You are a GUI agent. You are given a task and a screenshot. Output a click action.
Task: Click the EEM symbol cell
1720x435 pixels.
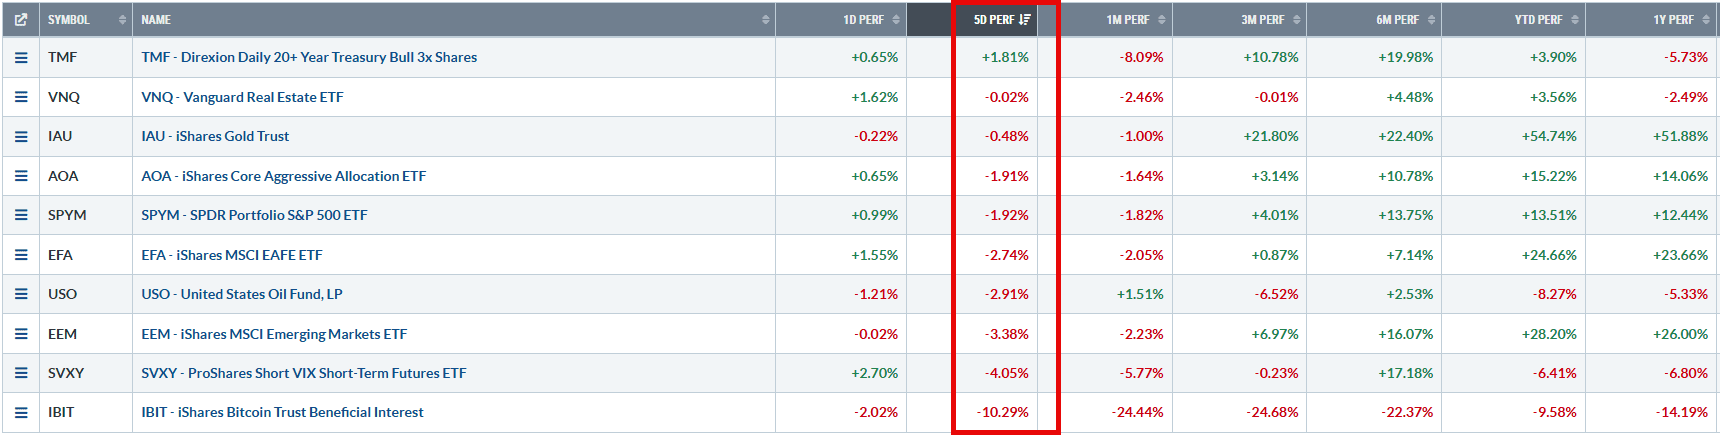tap(86, 334)
